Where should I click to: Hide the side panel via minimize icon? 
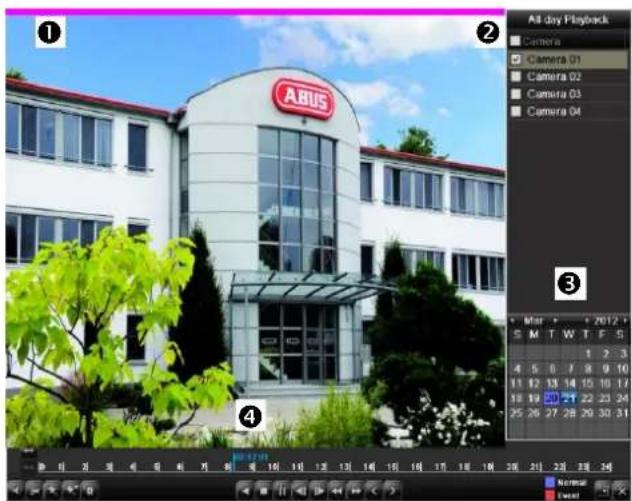[x=603, y=491]
